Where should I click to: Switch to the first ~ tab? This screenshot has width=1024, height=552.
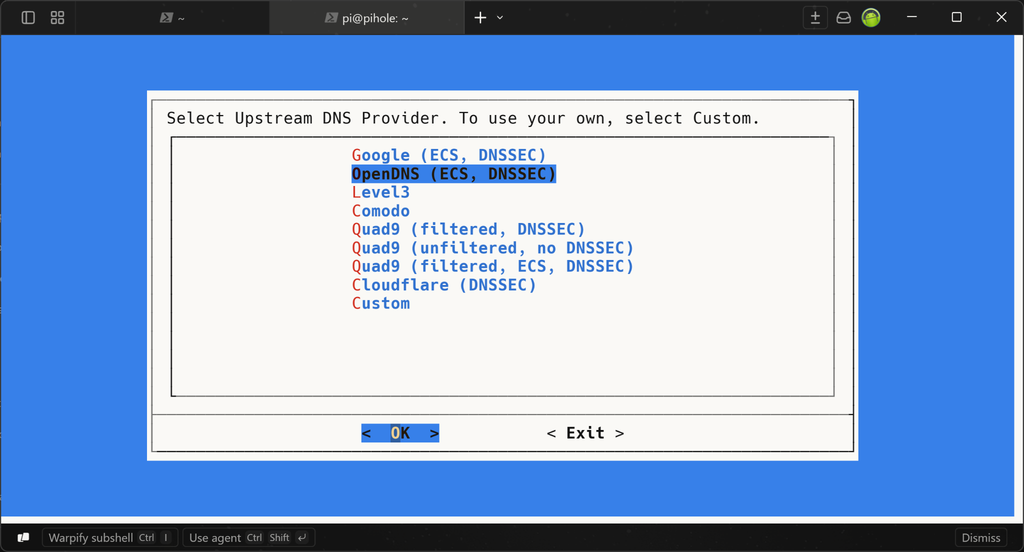coord(172,18)
